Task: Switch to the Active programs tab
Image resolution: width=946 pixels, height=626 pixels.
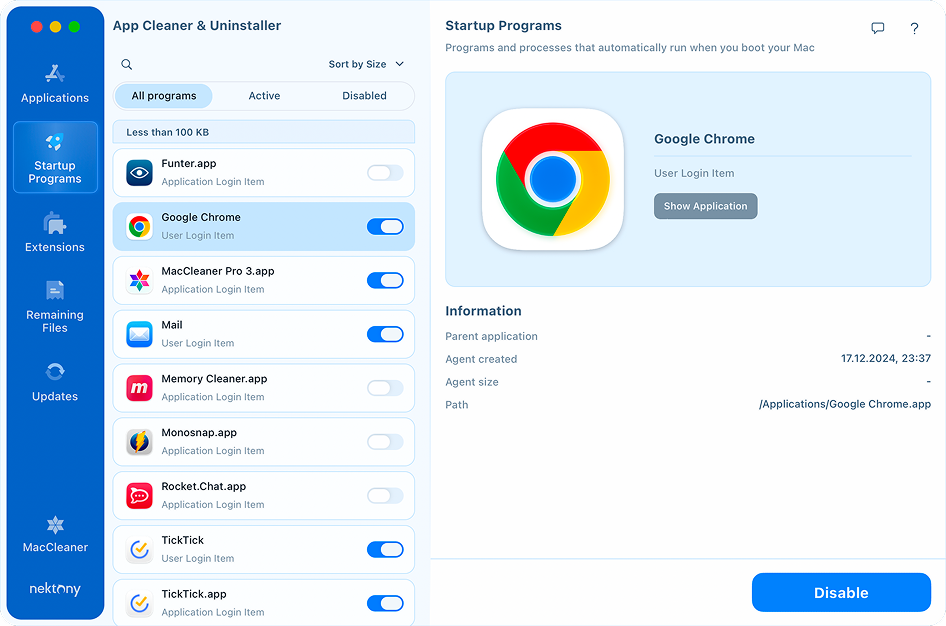Action: click(264, 95)
